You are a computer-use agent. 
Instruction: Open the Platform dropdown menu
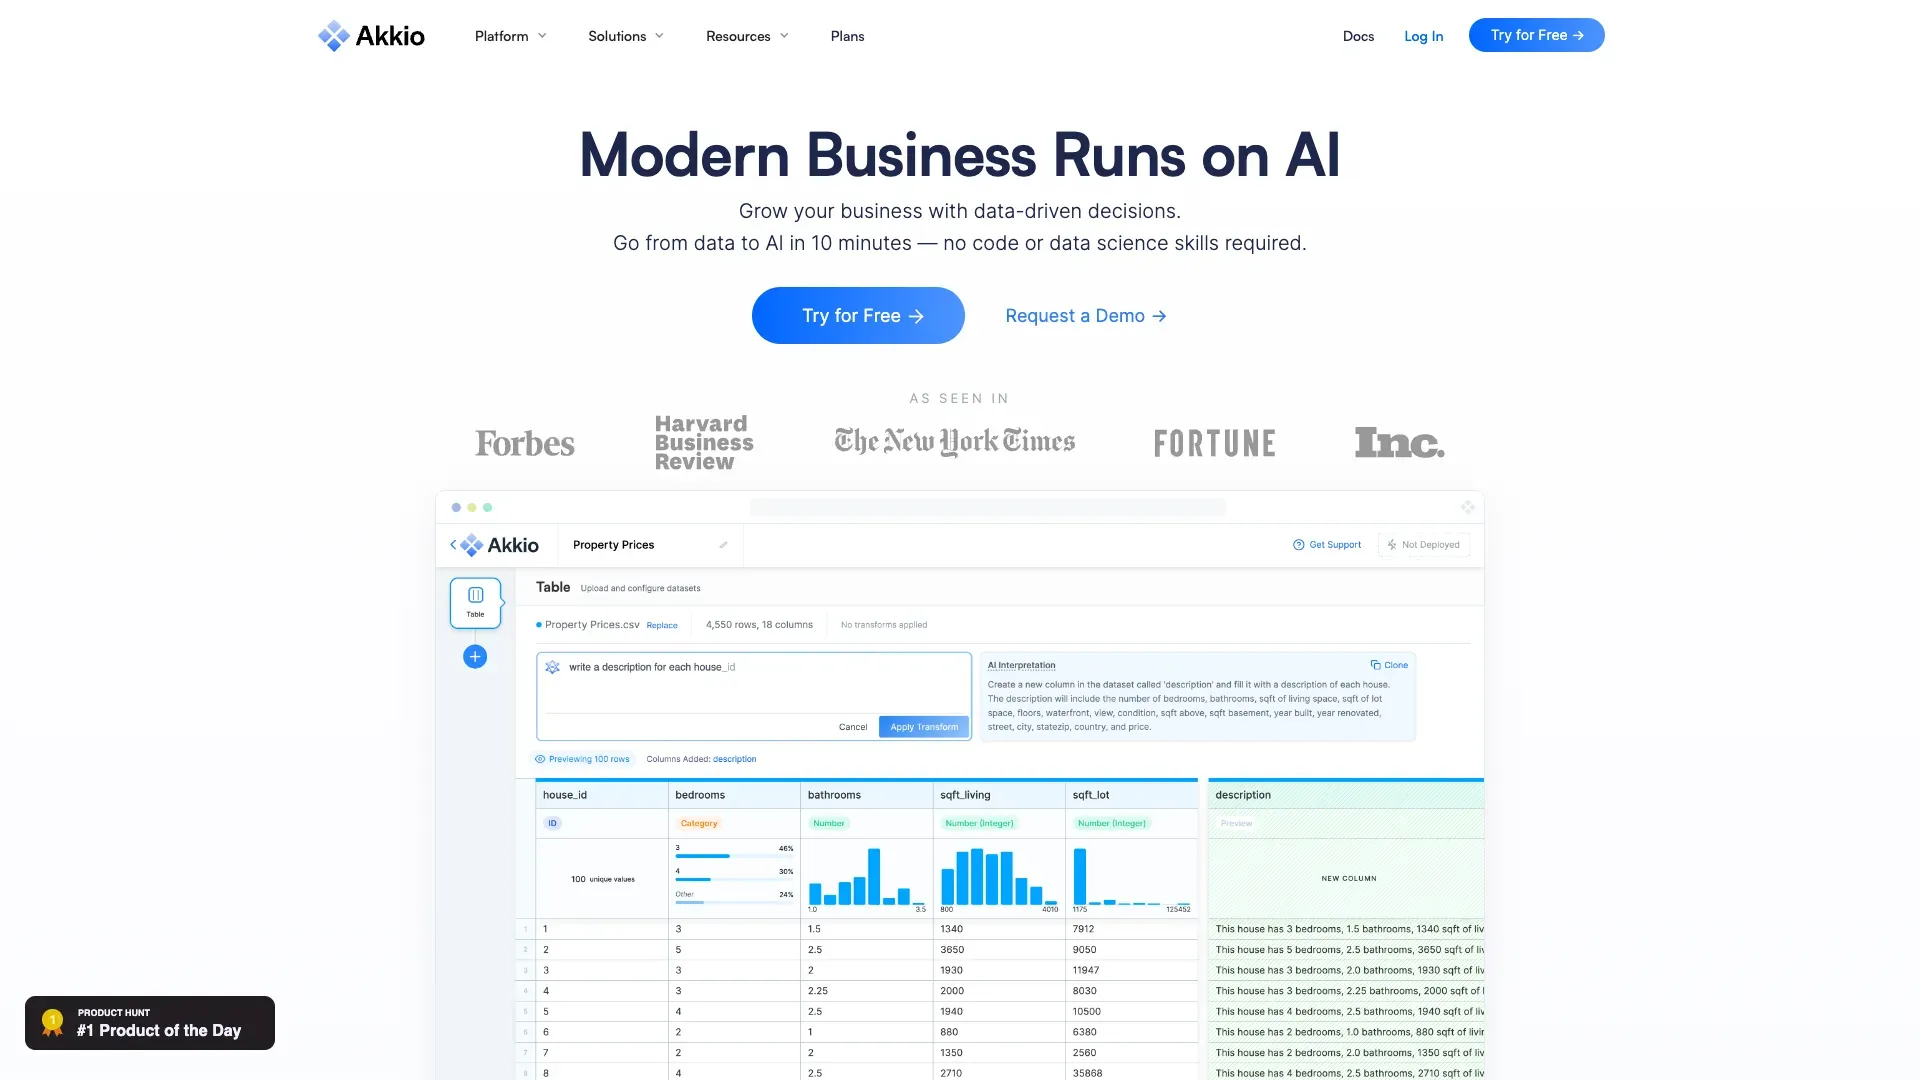(511, 36)
